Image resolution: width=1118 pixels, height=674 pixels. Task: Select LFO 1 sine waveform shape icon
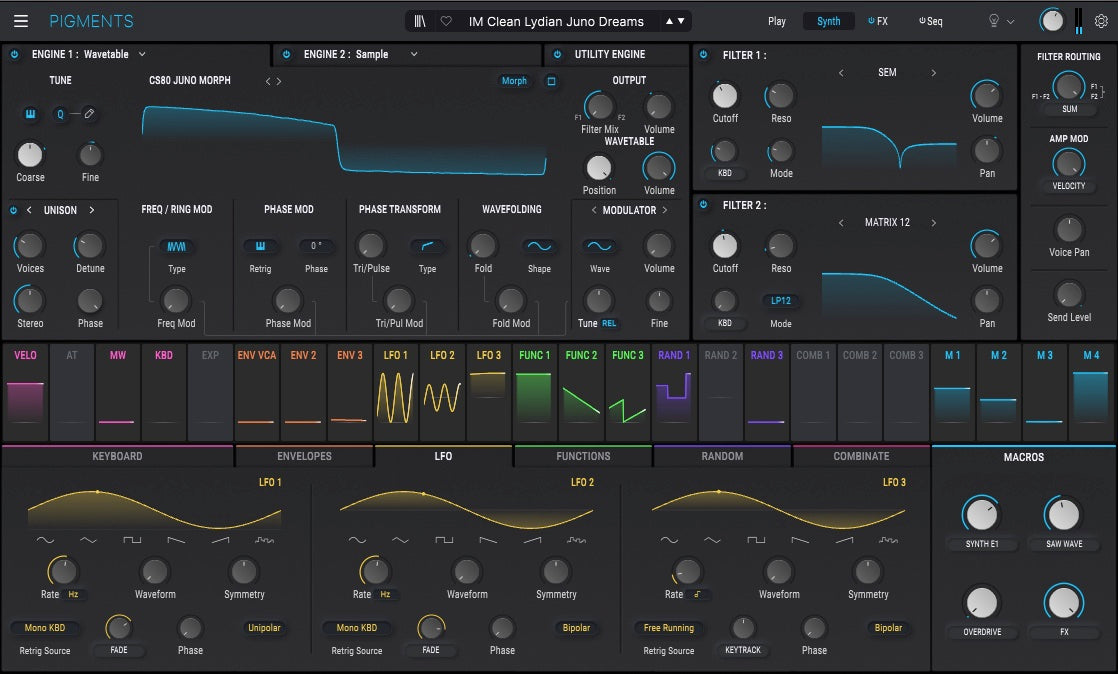point(45,540)
